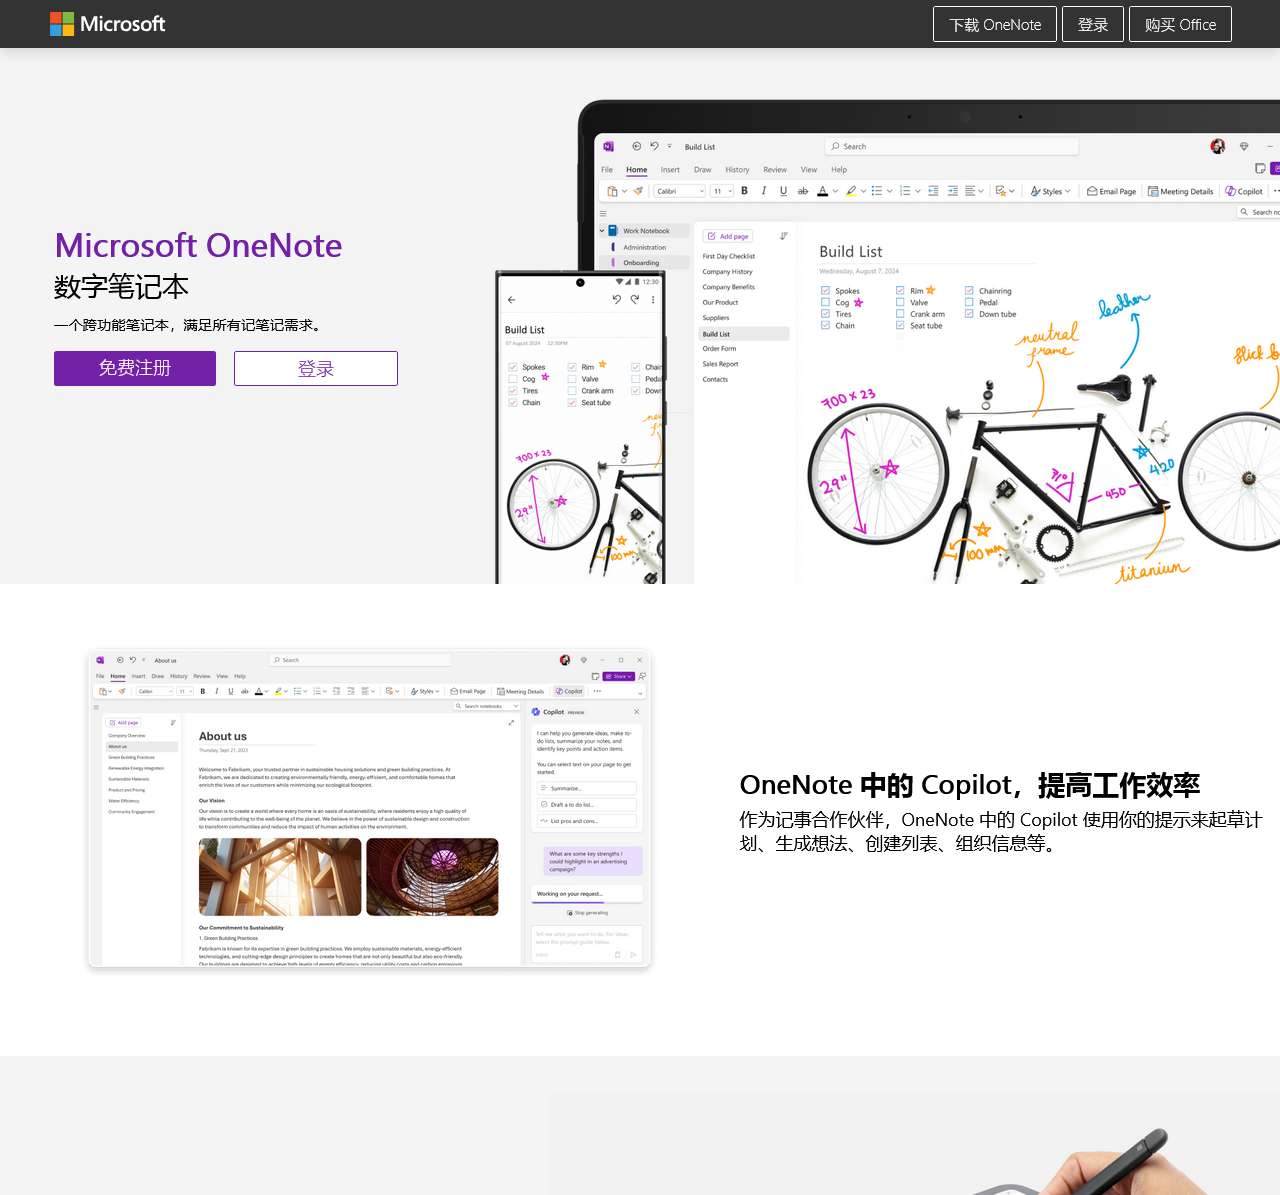Toggle the Down tube checkbox in the laptop screenshot
This screenshot has width=1280, height=1195.
click(969, 314)
